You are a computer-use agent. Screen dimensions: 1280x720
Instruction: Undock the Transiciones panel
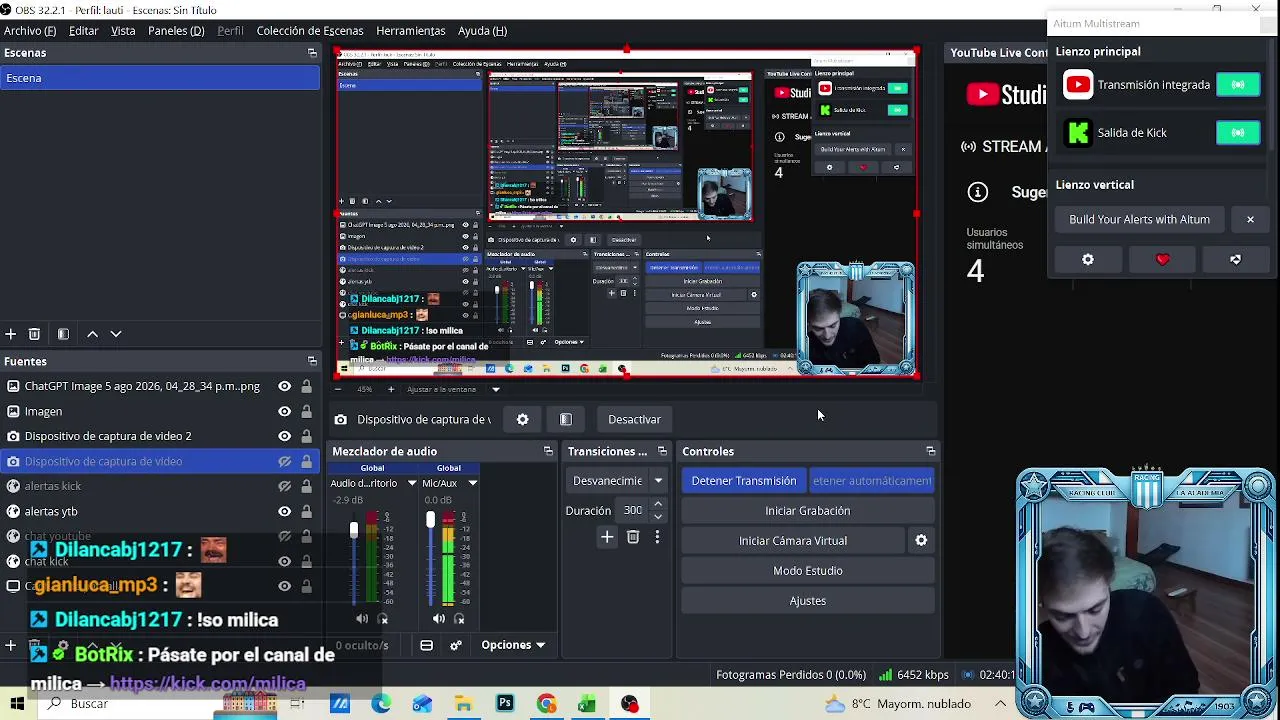tap(662, 452)
